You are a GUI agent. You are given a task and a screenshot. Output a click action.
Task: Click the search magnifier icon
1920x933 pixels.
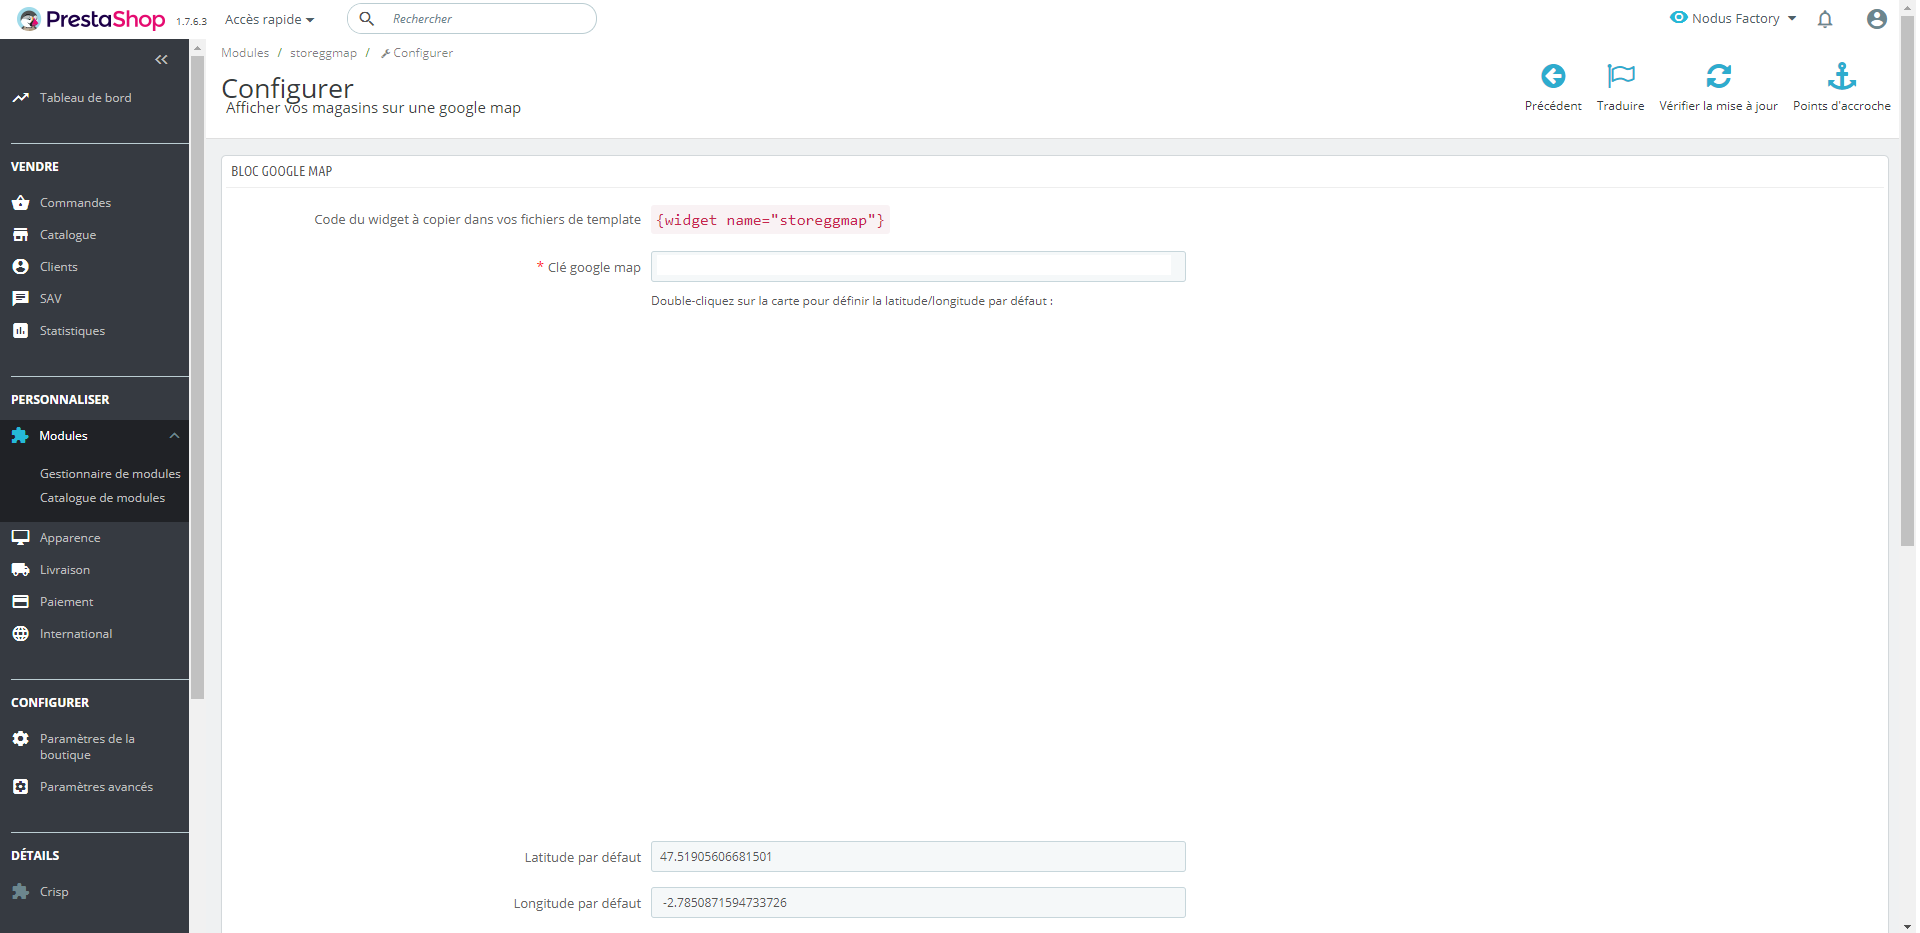pyautogui.click(x=367, y=19)
